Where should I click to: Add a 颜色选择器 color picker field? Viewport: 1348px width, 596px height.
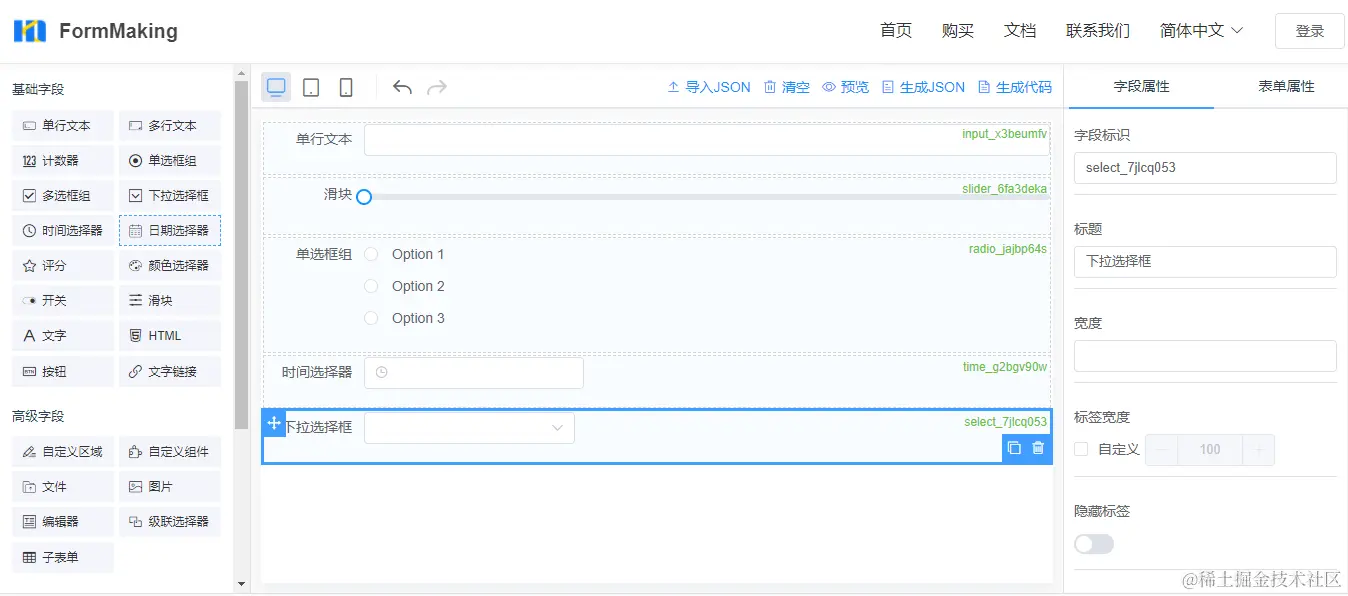(170, 265)
